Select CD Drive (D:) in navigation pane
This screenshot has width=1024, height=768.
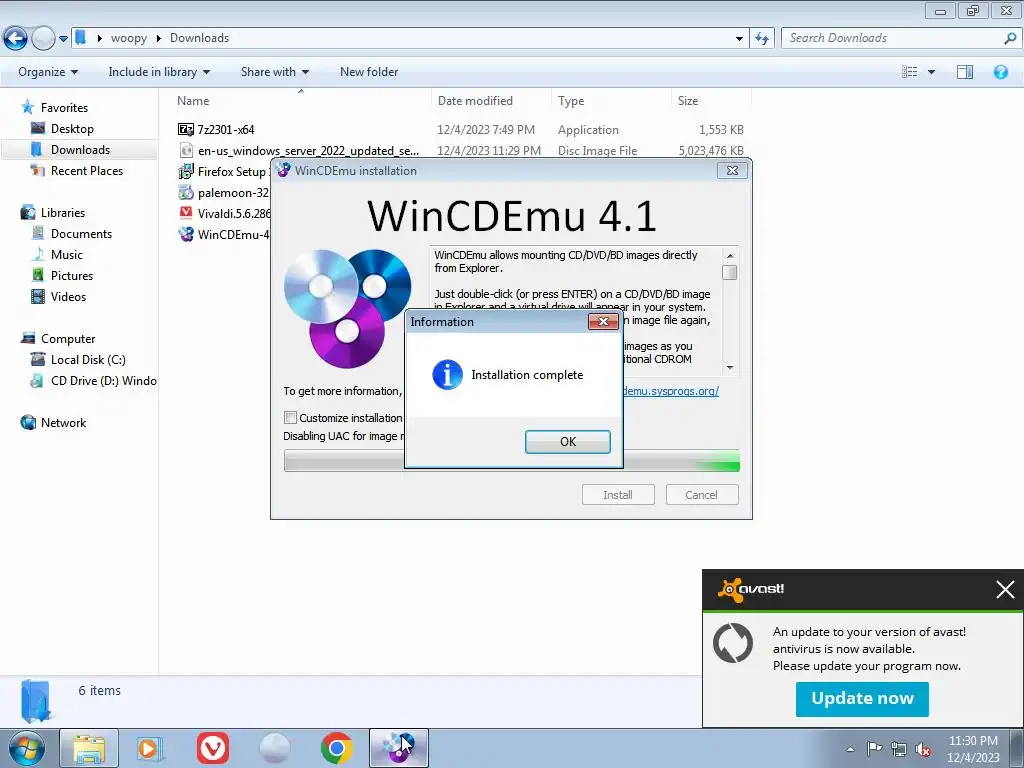[x=103, y=381]
